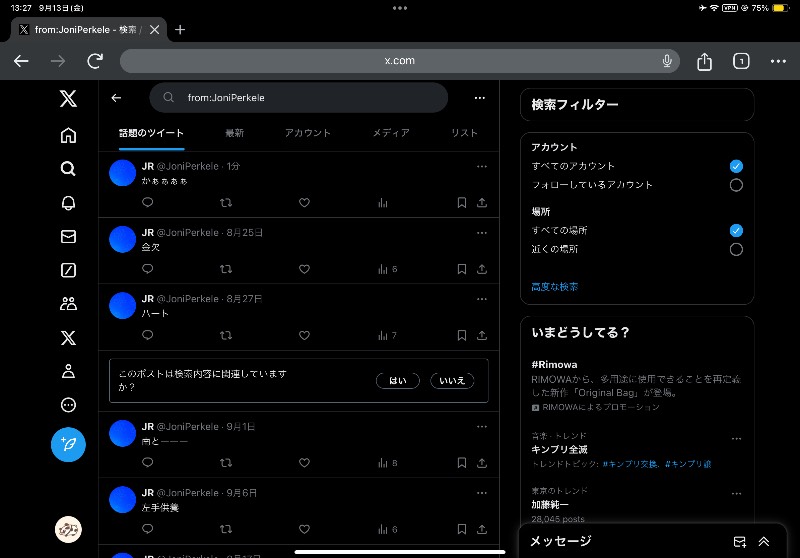Open more menu on 8月27日 post
The image size is (800, 558).
[482, 299]
